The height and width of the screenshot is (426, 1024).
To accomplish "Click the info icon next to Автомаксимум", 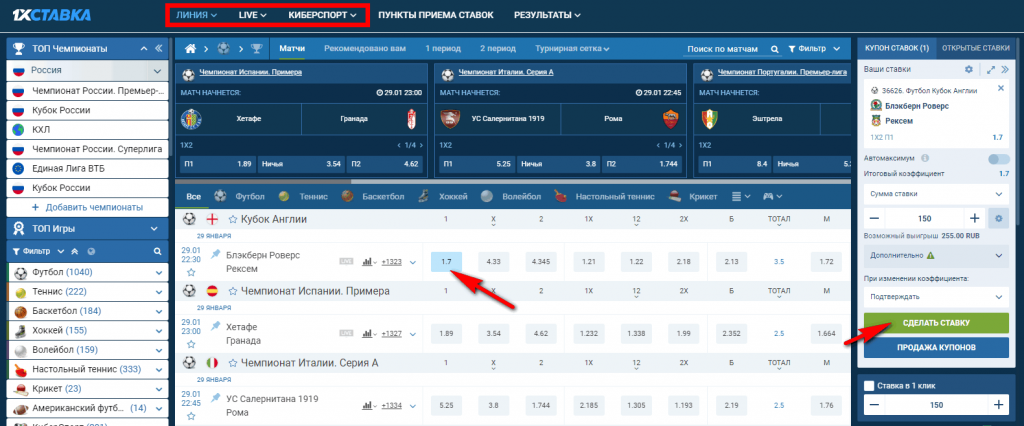I will click(x=925, y=158).
